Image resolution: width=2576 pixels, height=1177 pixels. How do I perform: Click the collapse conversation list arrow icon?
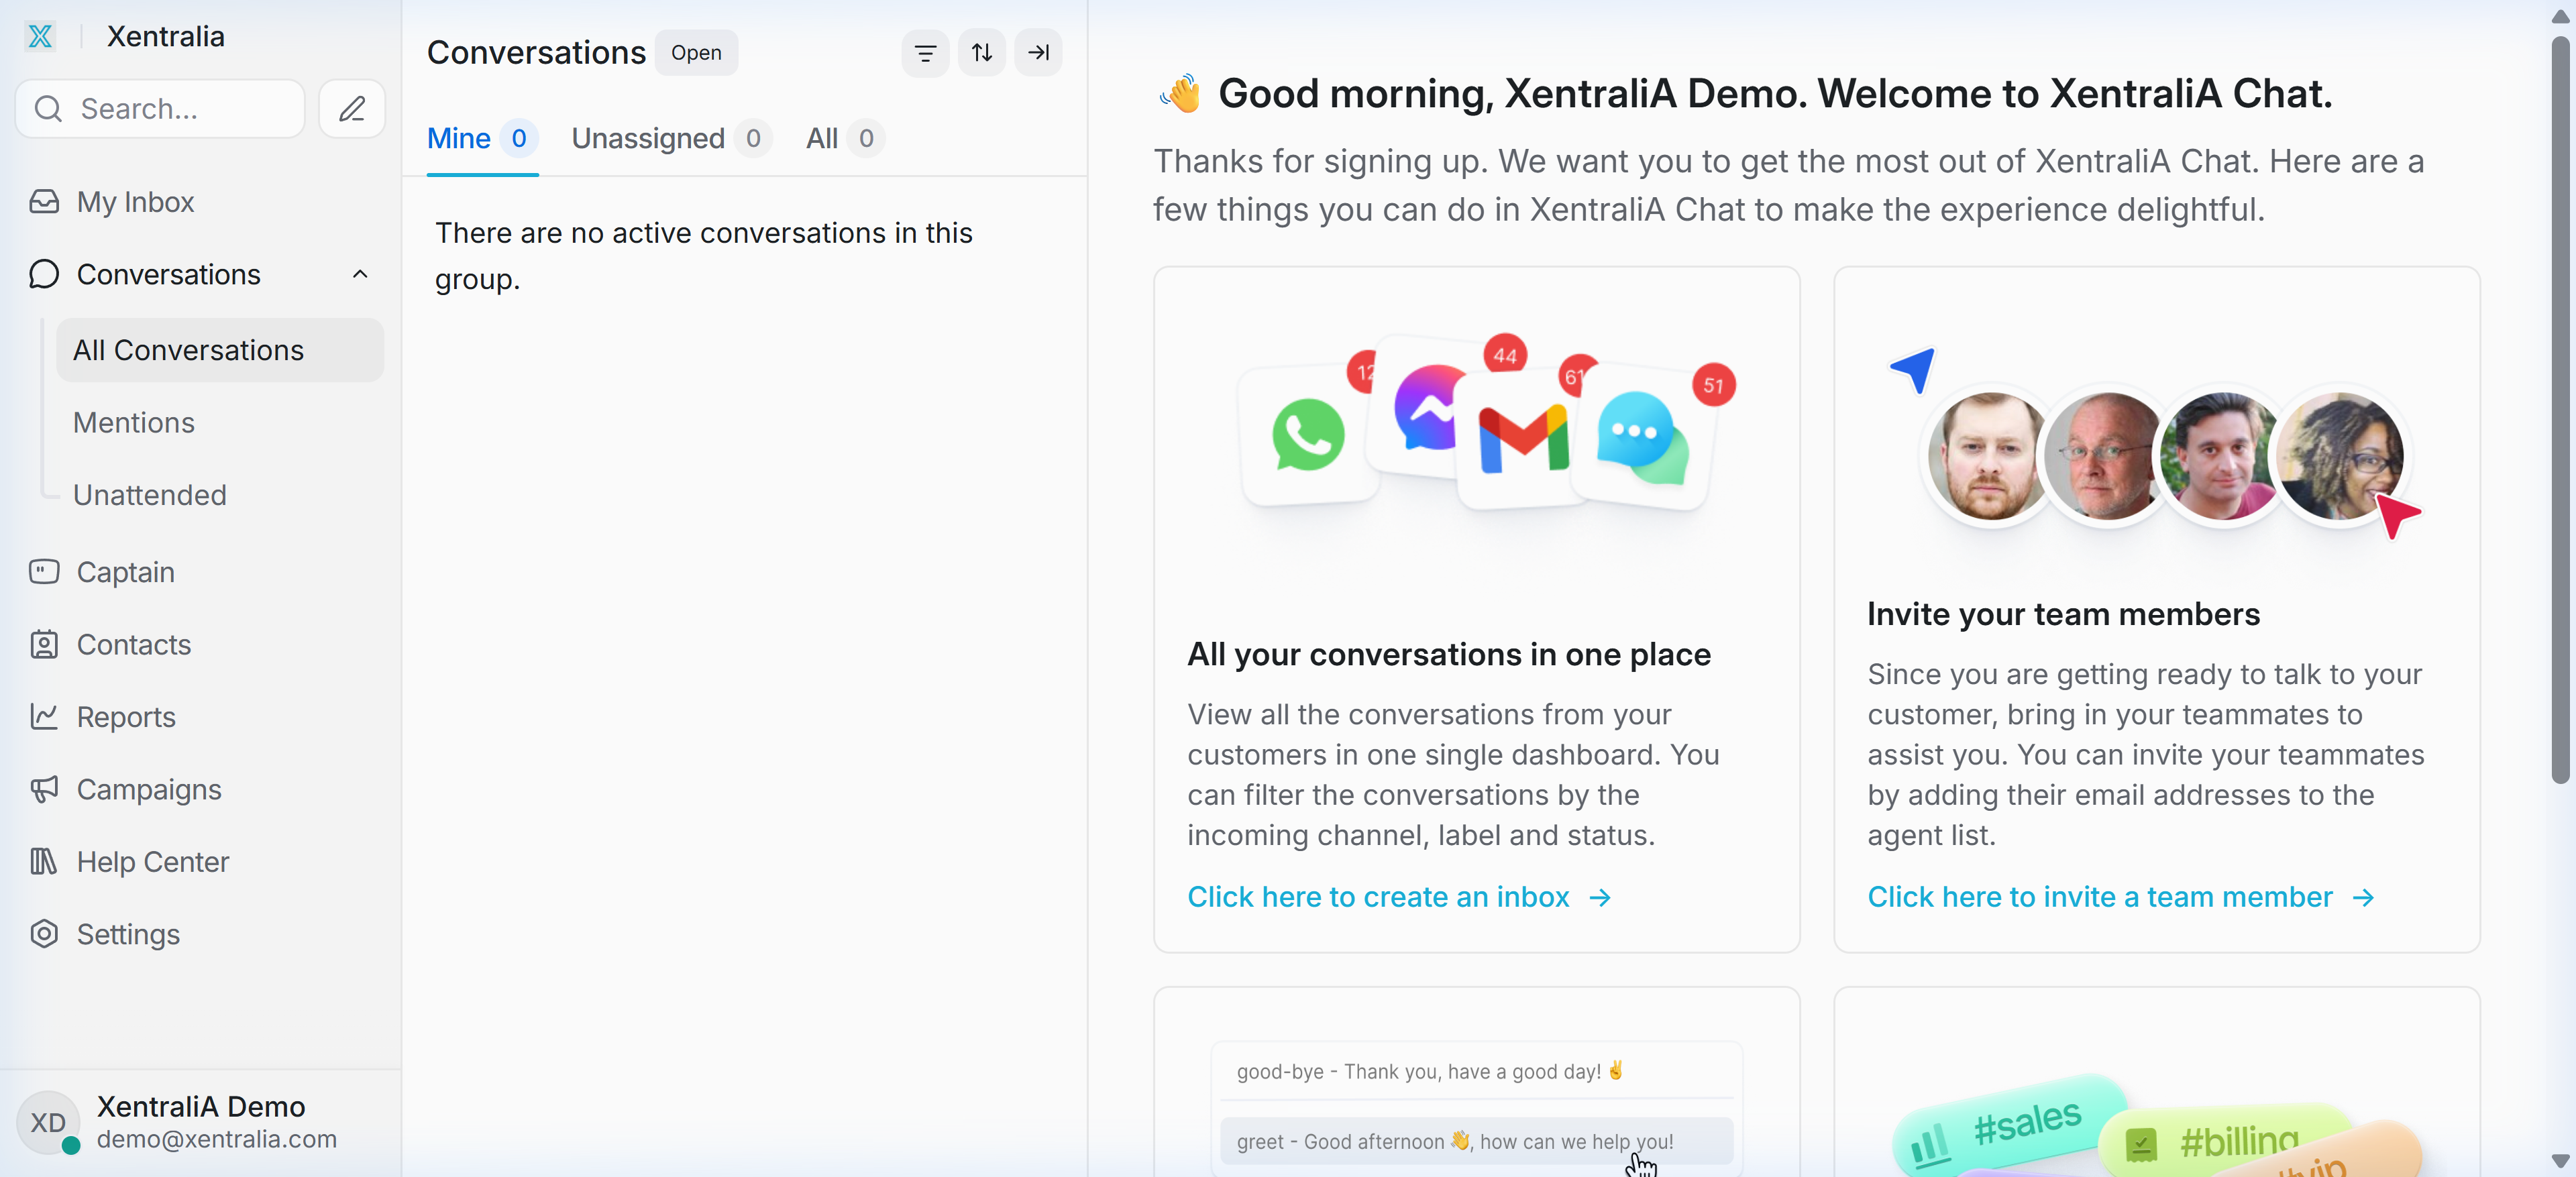pos(1038,53)
